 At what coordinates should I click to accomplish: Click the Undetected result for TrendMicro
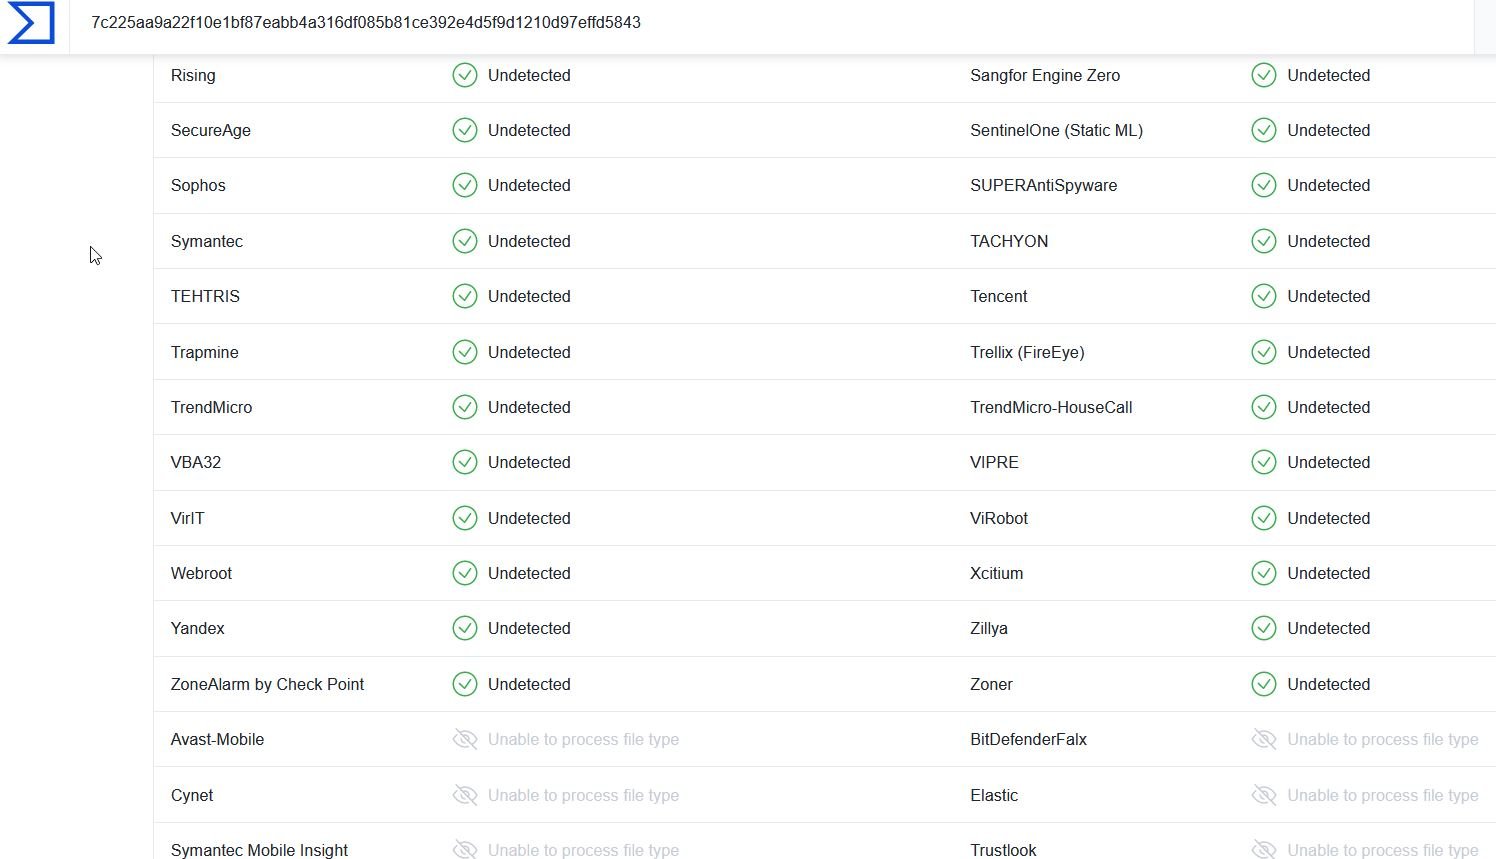(529, 407)
